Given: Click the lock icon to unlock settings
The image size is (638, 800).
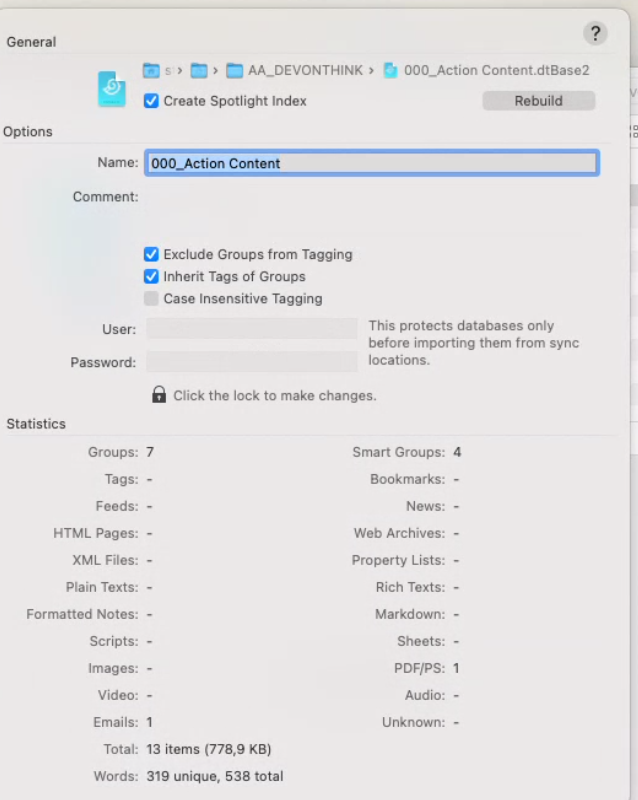Looking at the screenshot, I should coord(158,395).
